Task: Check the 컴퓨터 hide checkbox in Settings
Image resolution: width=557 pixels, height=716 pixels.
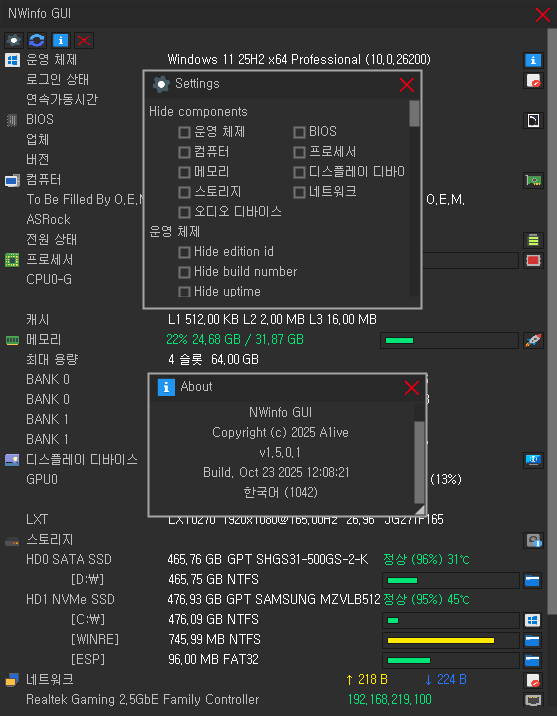Action: [184, 153]
